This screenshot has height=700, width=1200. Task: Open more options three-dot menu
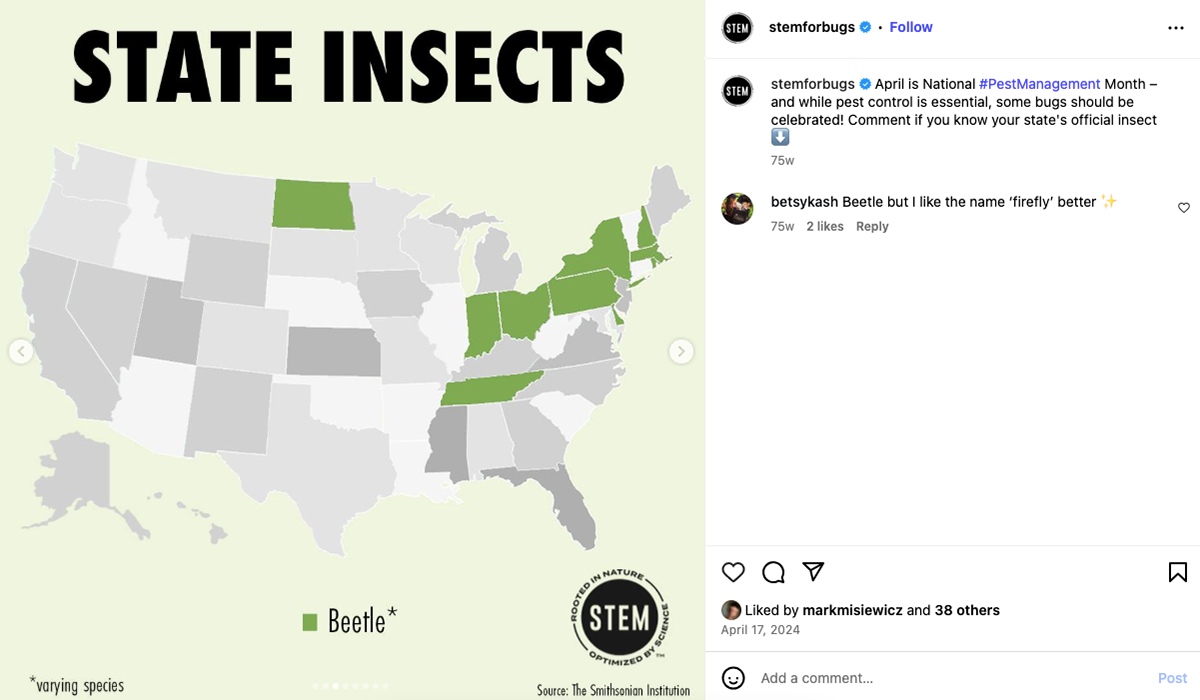(1176, 28)
